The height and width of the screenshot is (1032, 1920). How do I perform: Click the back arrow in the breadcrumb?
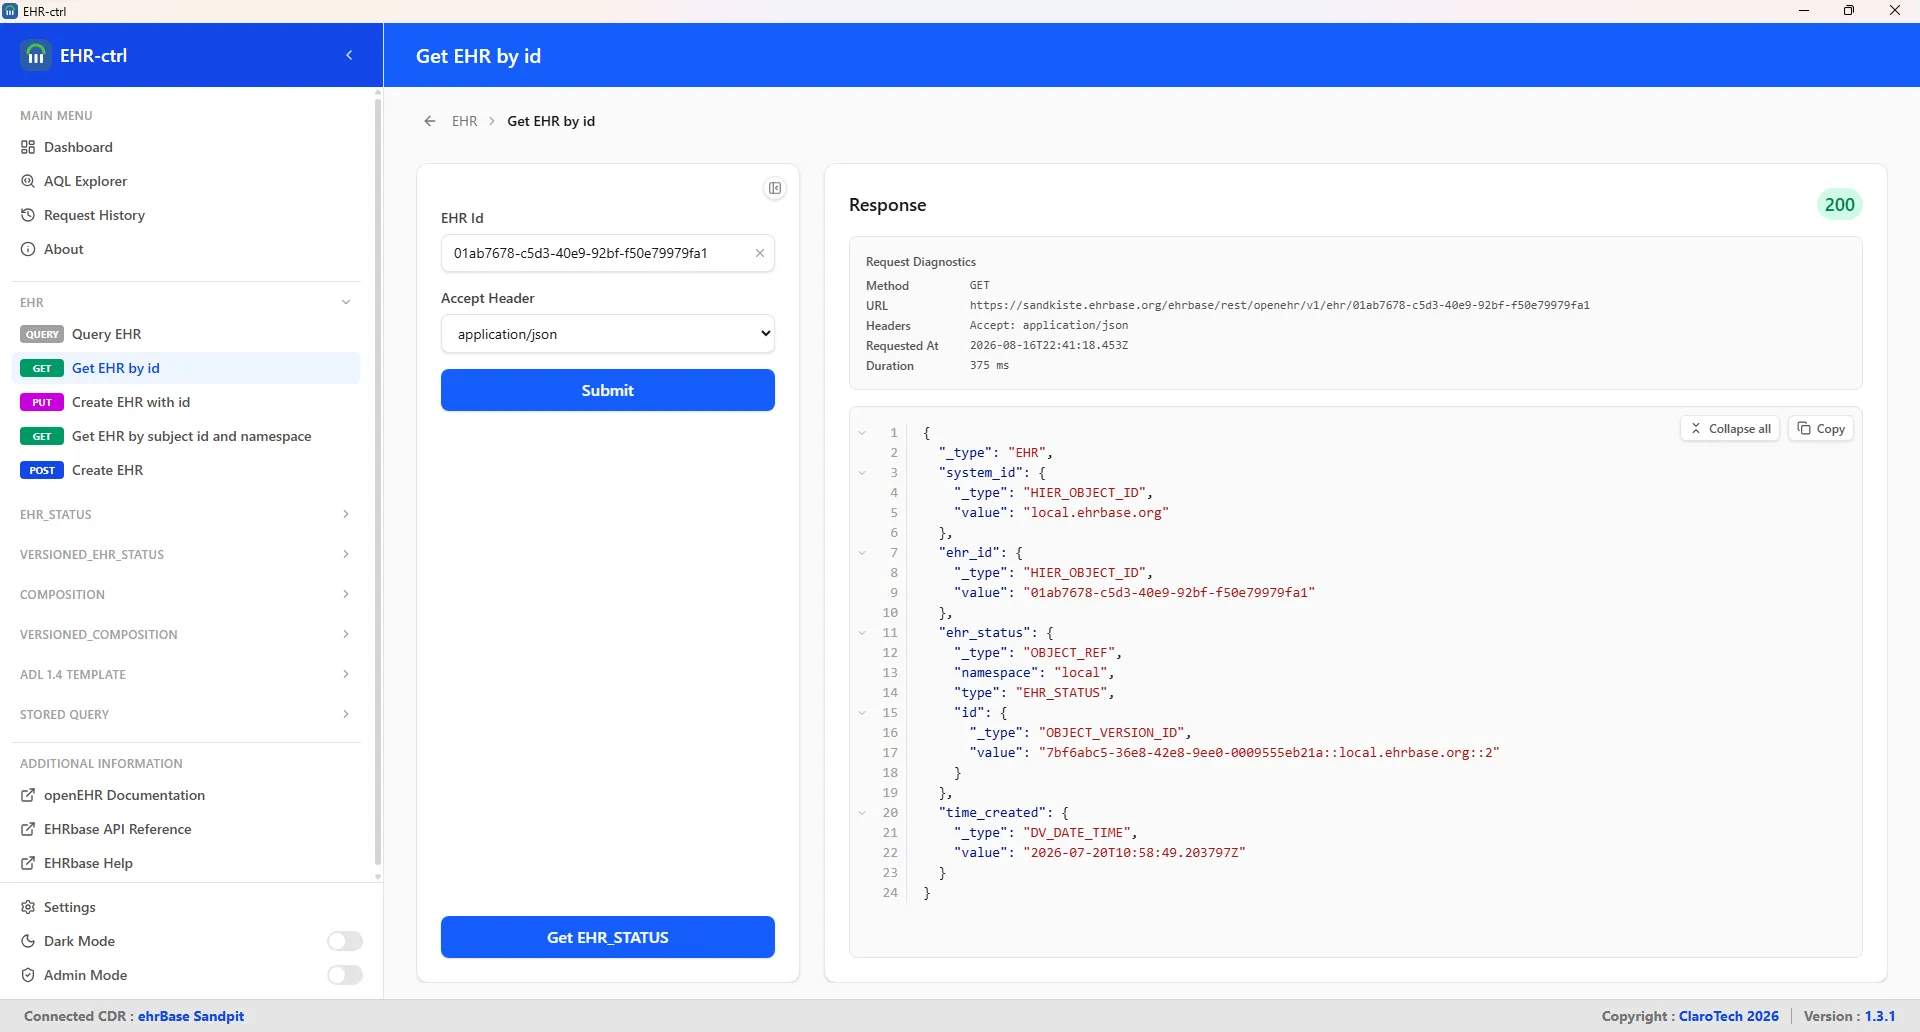pos(430,121)
